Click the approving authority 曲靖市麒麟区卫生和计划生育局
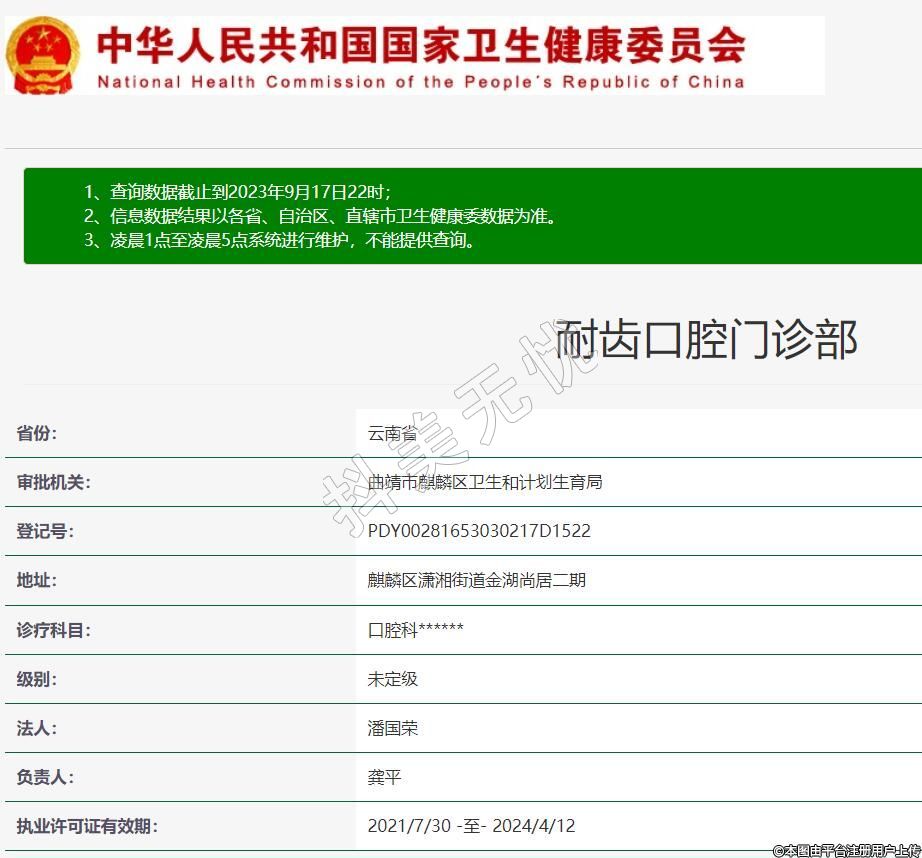Screen dimensions: 922x858 pos(485,482)
